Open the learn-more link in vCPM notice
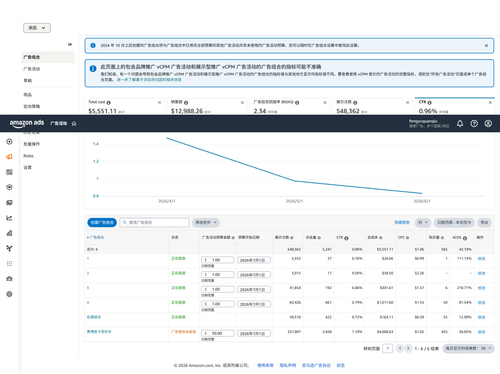This screenshot has height=374, width=500. tap(149, 80)
